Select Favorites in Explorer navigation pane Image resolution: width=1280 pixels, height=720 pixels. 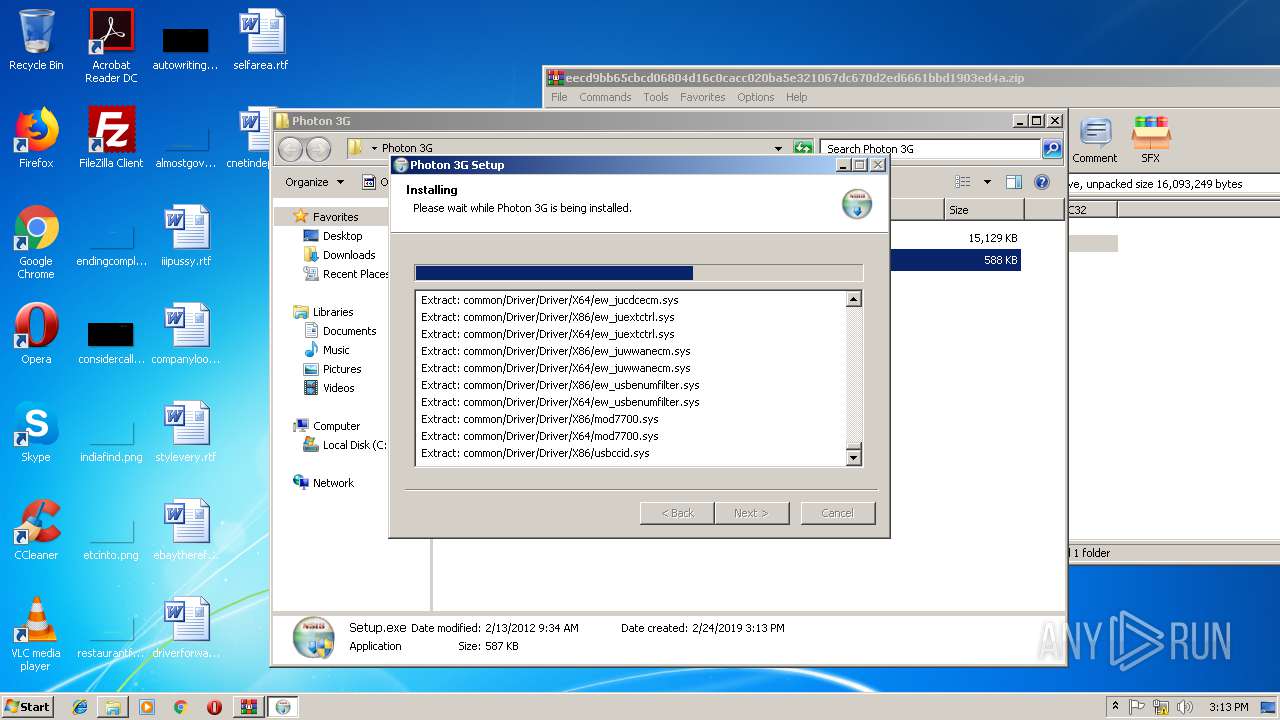(x=335, y=217)
